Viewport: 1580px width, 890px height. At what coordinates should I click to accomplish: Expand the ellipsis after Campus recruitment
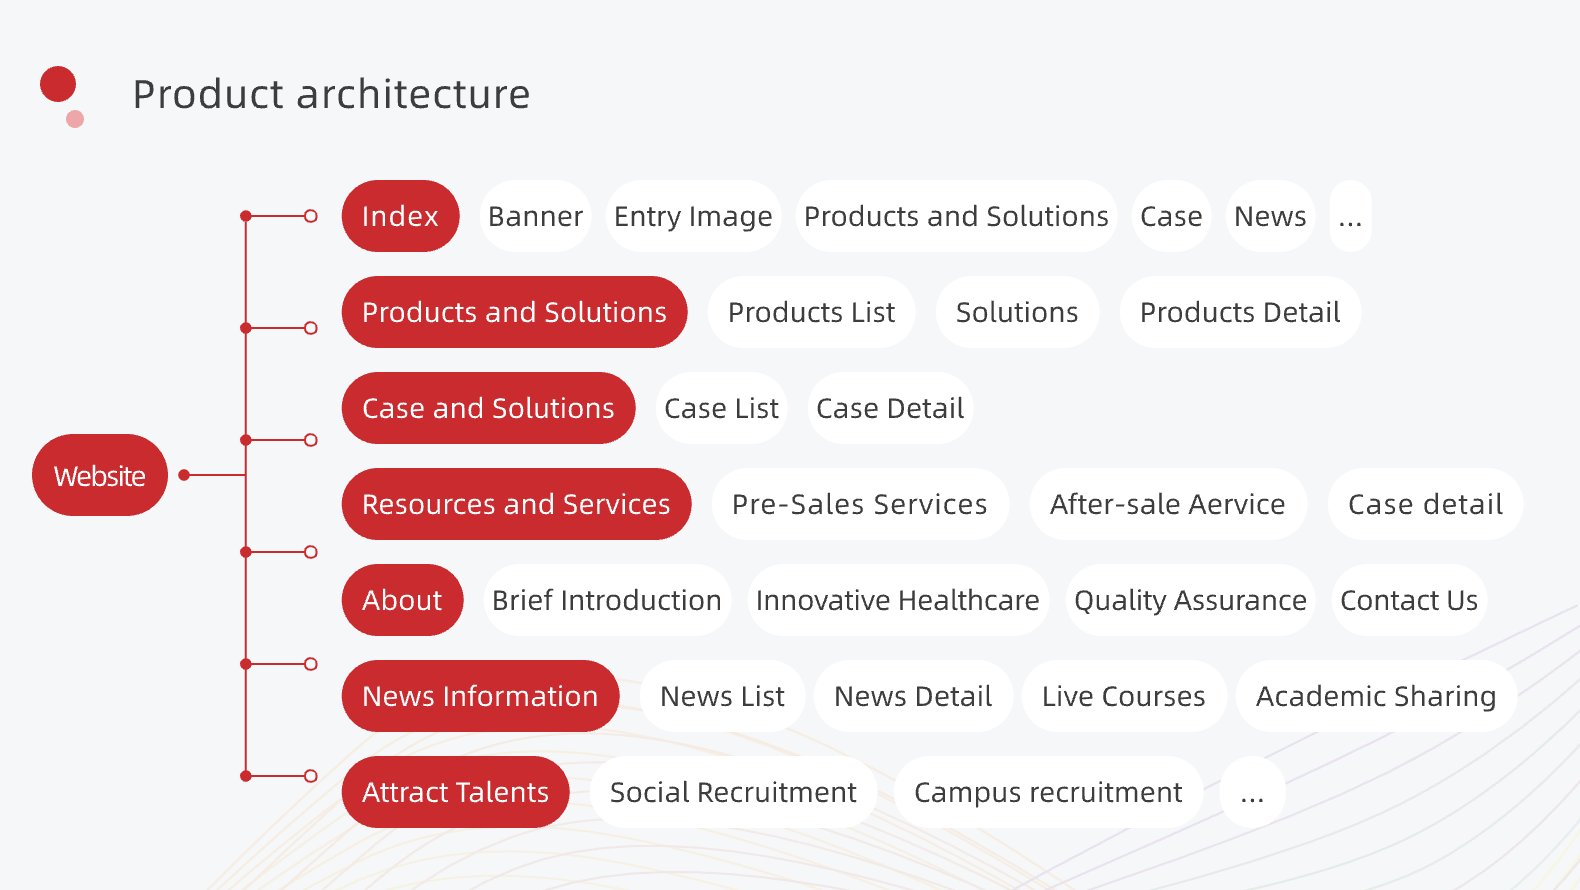click(1252, 792)
